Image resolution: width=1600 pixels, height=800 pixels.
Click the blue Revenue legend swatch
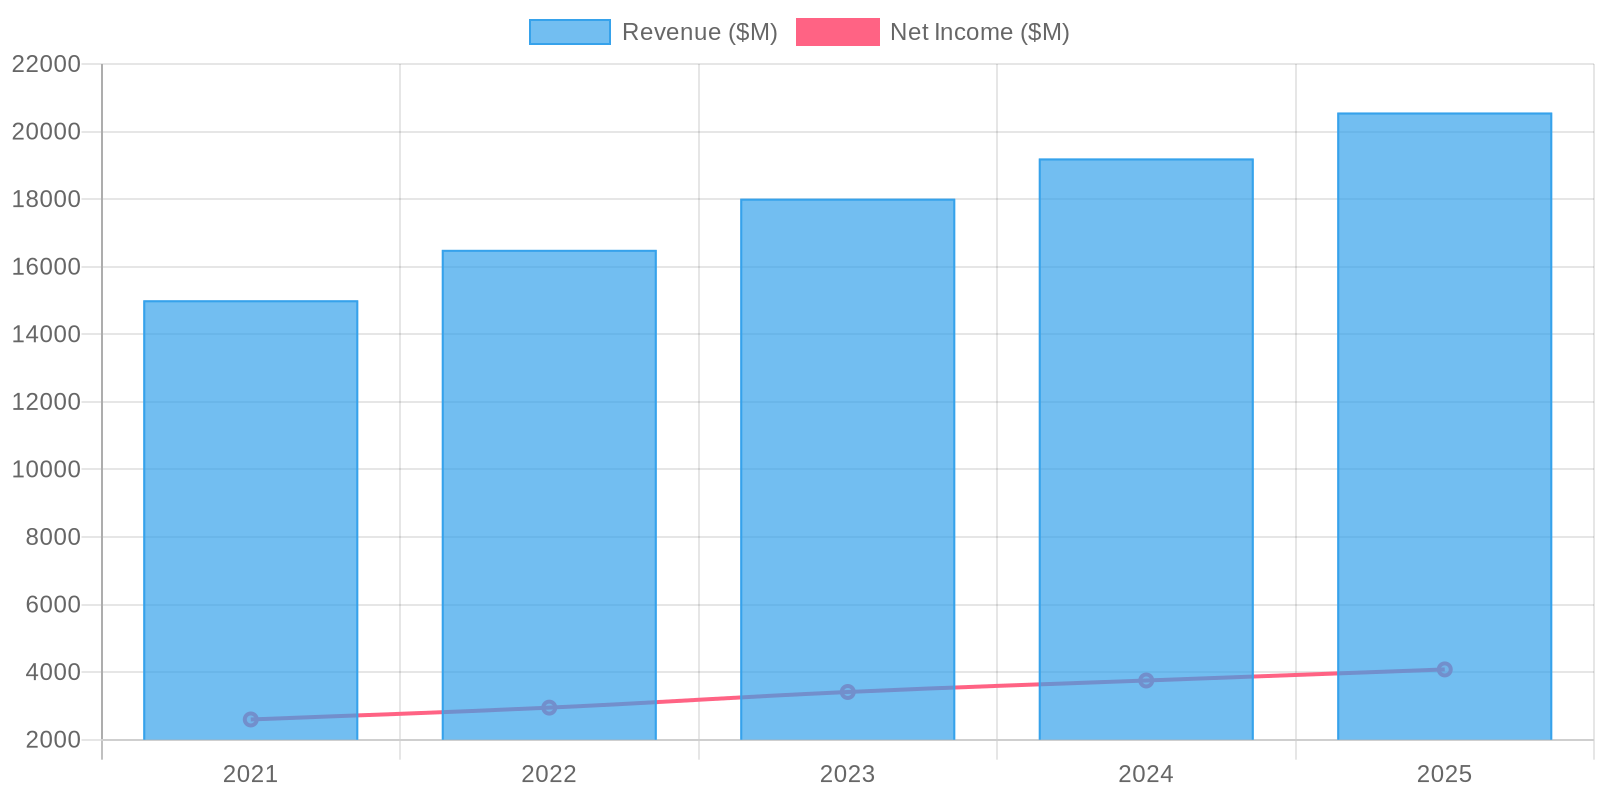569,32
